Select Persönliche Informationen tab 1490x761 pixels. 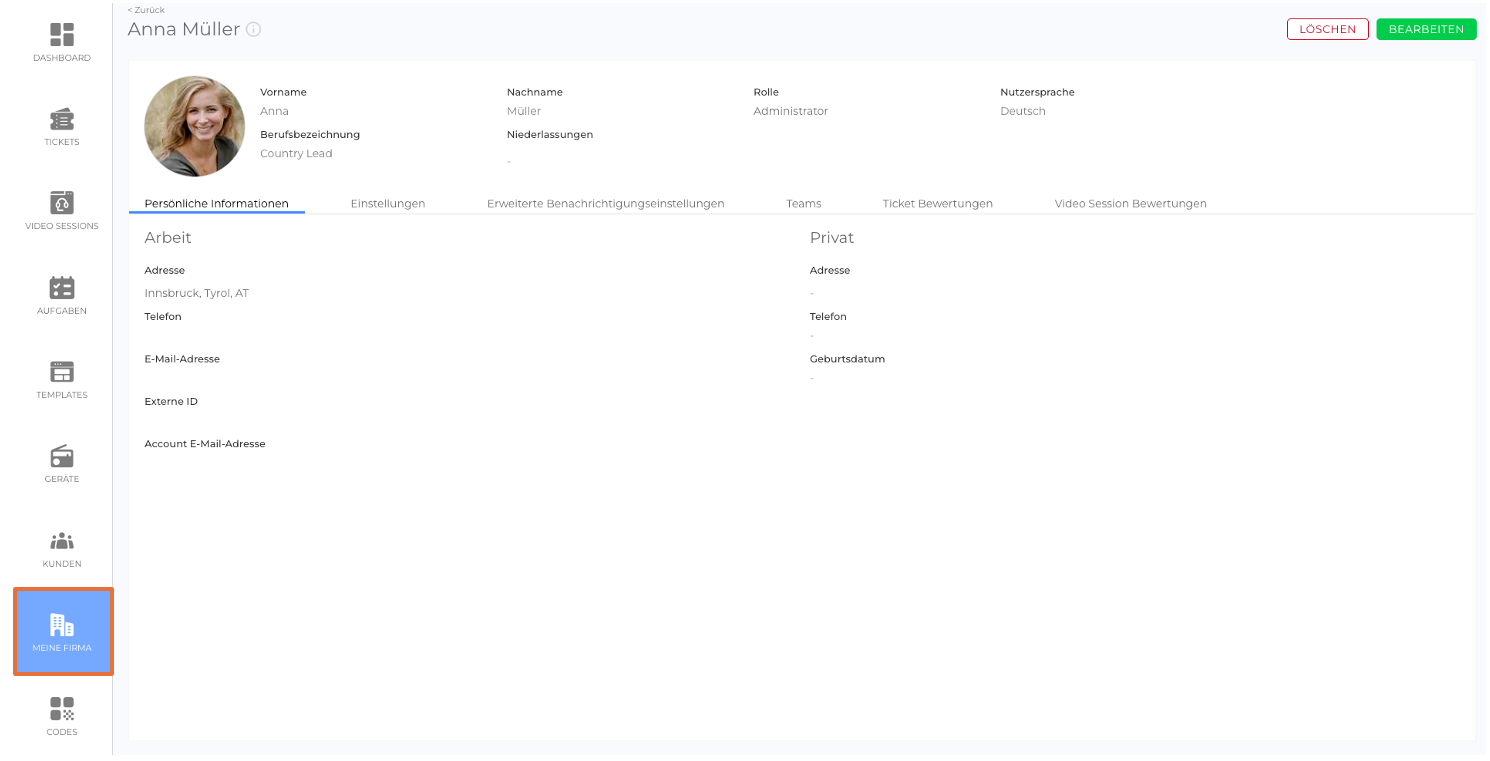(x=216, y=203)
